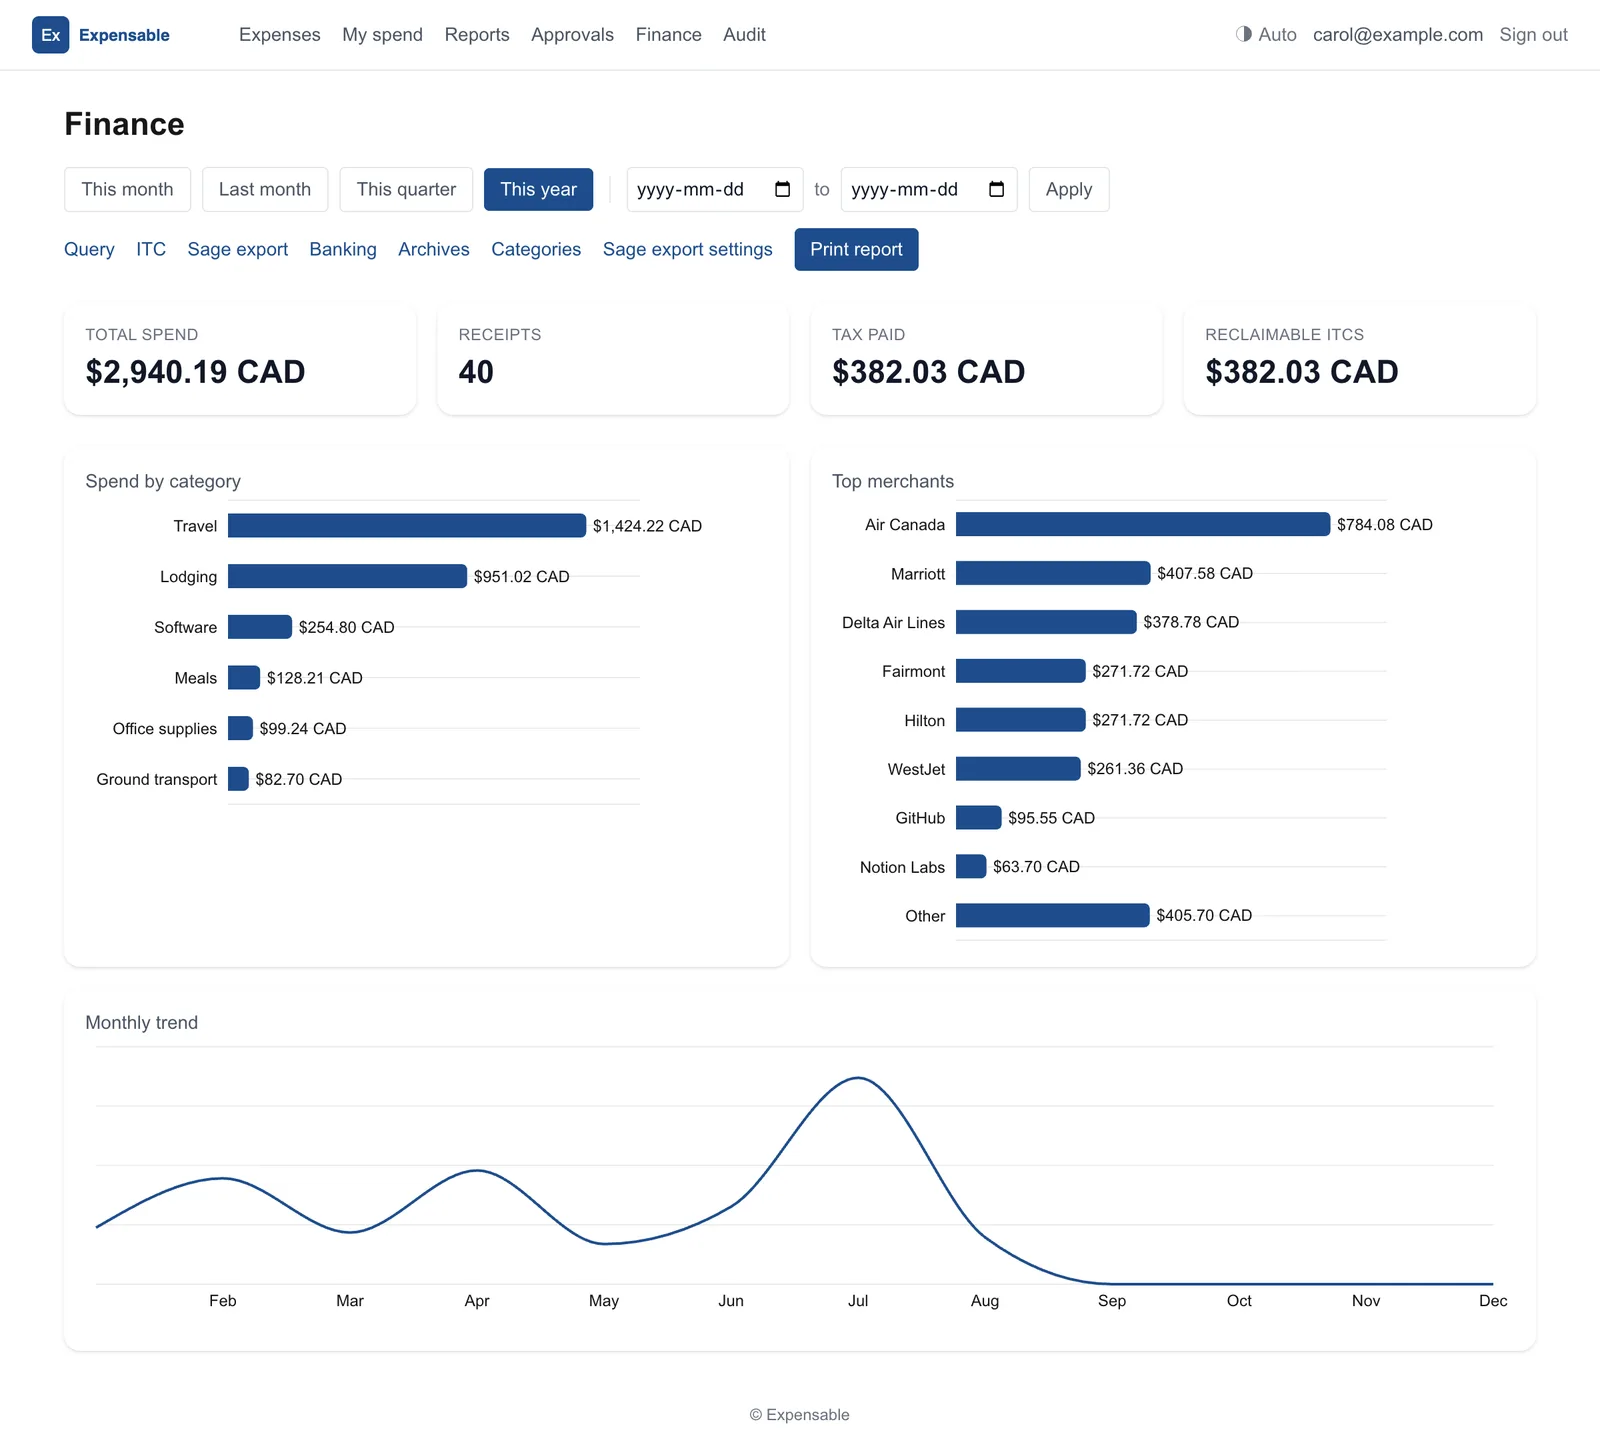Click the Print report button
The width and height of the screenshot is (1600, 1447).
pyautogui.click(x=856, y=249)
